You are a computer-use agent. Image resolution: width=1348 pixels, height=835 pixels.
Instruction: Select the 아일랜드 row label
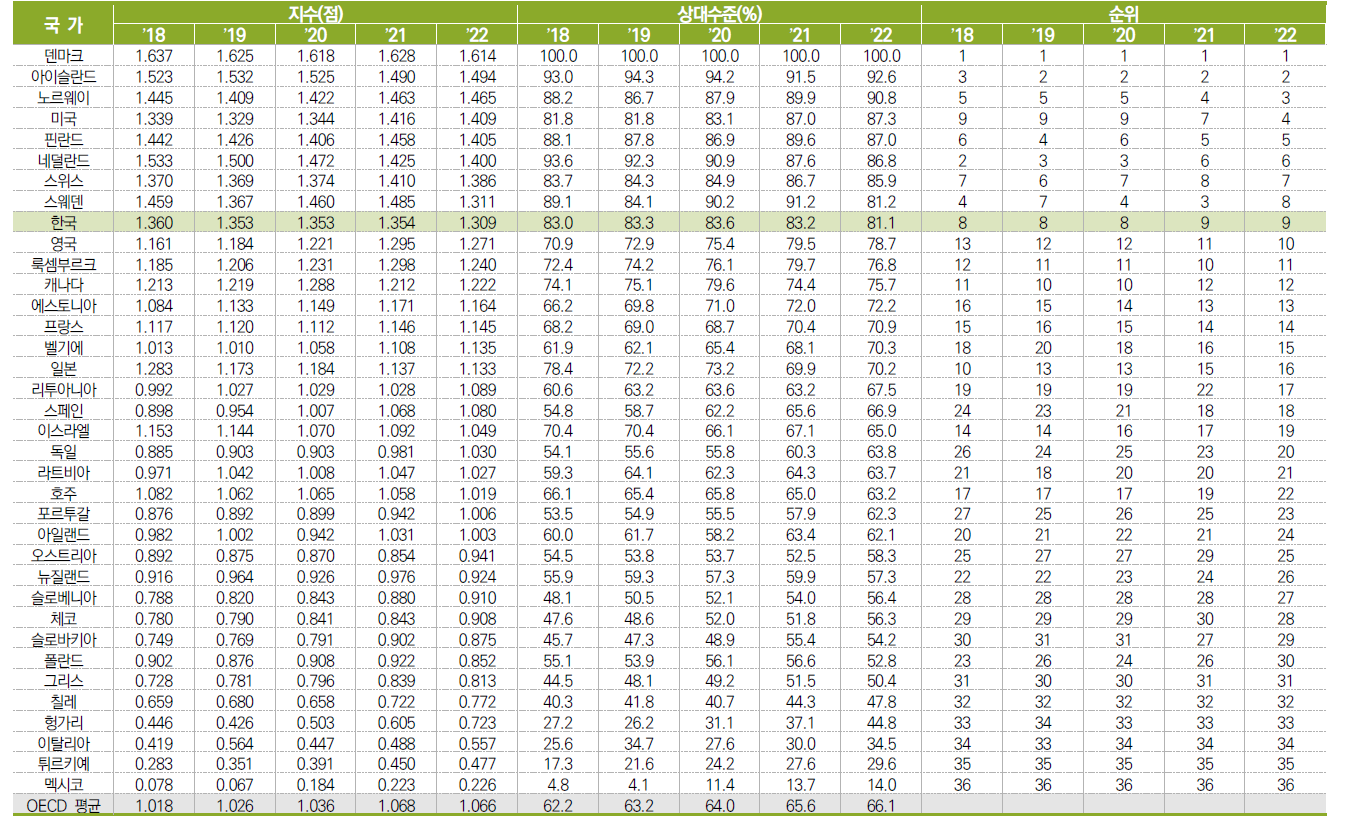(64, 534)
